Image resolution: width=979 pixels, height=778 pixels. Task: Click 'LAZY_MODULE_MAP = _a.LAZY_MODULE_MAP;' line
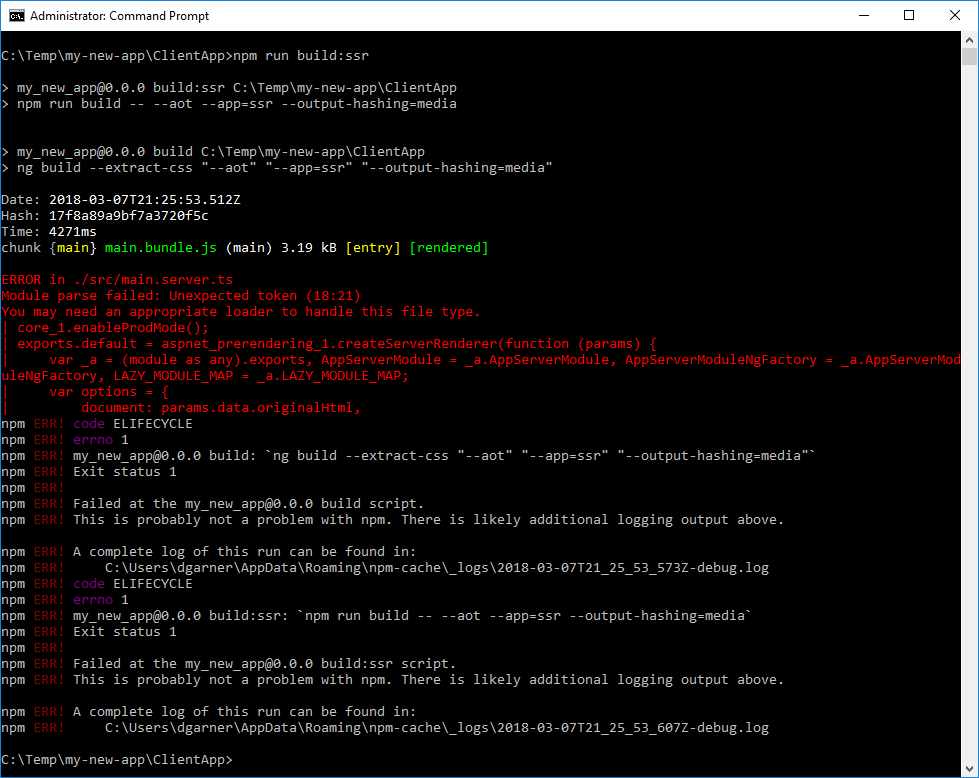pos(205,376)
